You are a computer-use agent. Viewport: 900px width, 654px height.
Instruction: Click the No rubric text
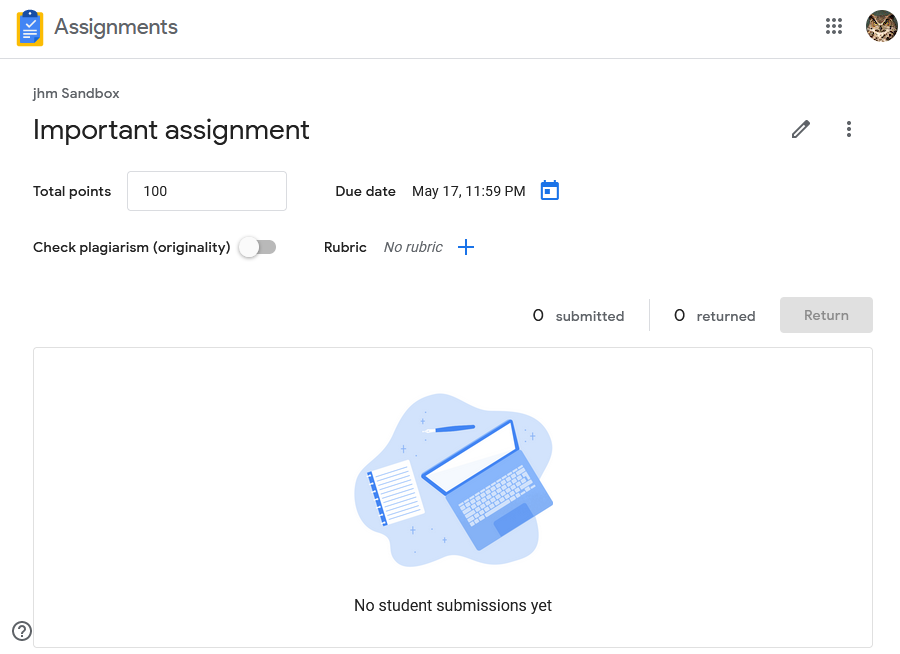[x=413, y=247]
